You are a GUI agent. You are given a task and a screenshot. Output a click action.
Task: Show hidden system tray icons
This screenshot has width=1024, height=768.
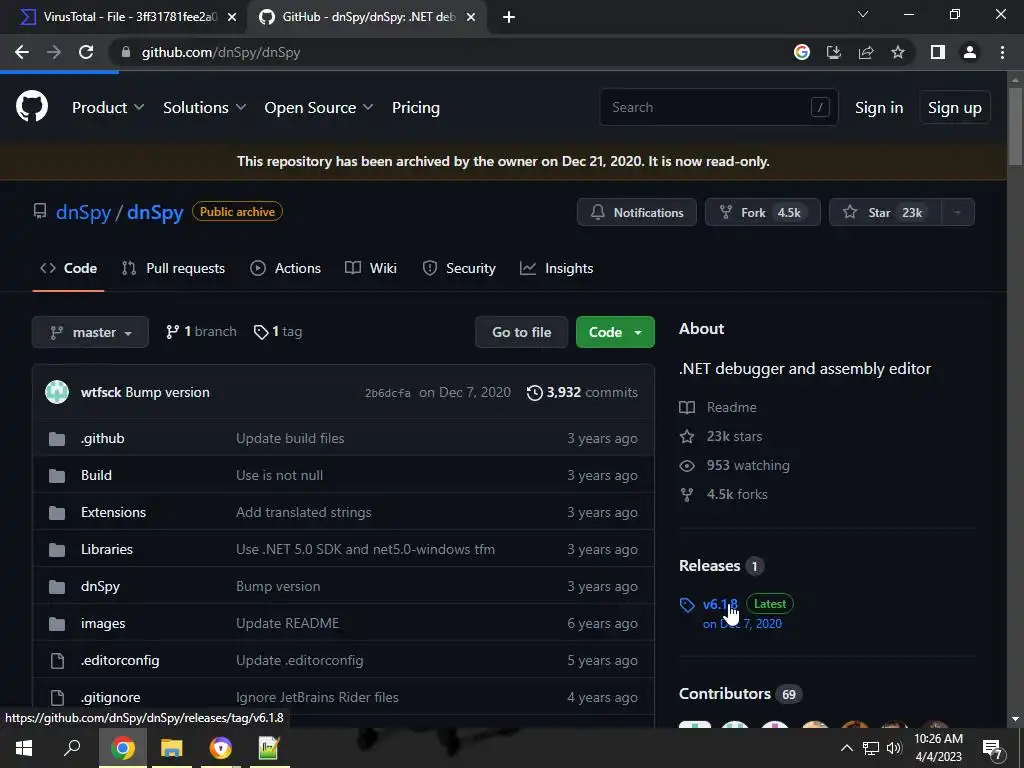point(846,748)
